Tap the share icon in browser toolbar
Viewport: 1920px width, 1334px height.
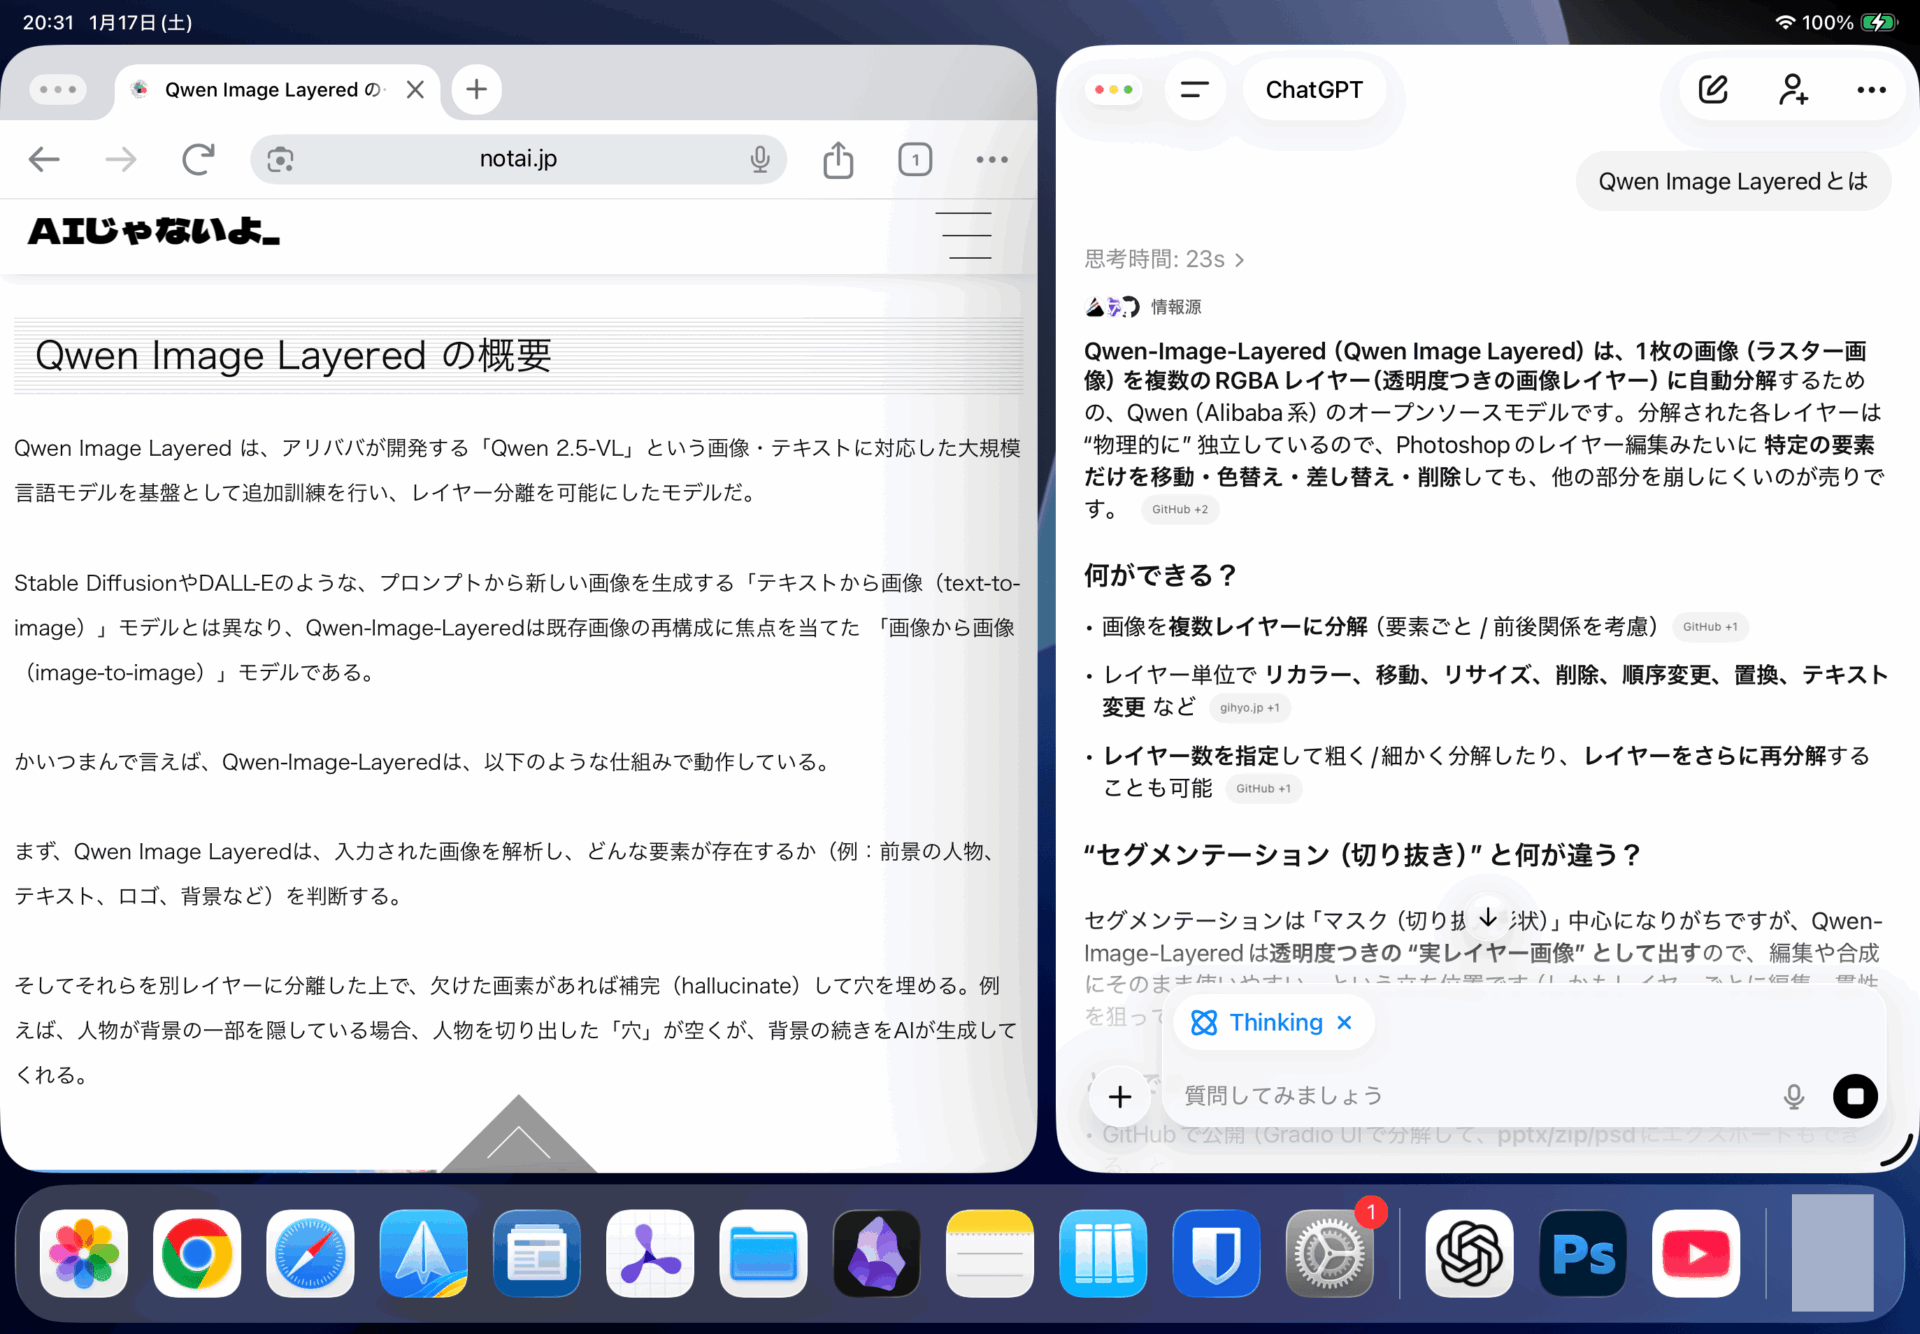(838, 159)
